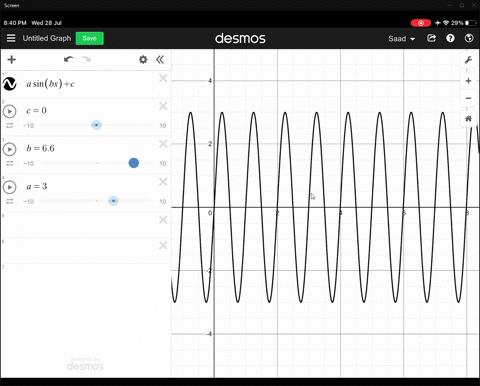
Task: Click the b = 6.6 expression field
Action: pos(40,148)
